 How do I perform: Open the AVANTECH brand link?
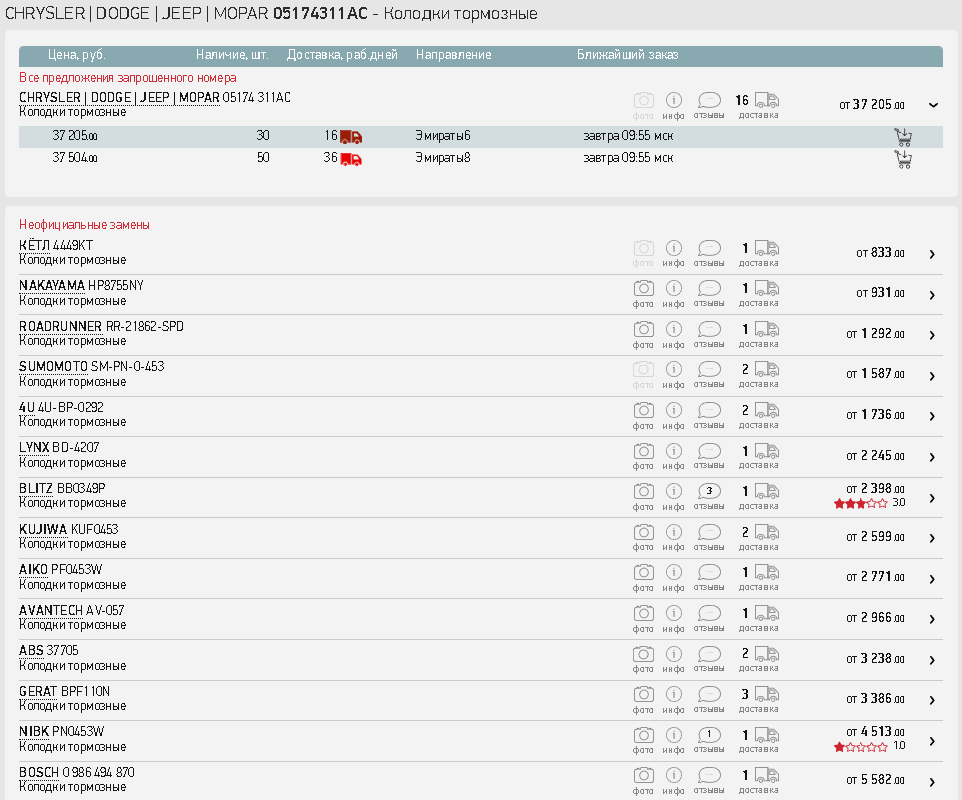tap(51, 610)
